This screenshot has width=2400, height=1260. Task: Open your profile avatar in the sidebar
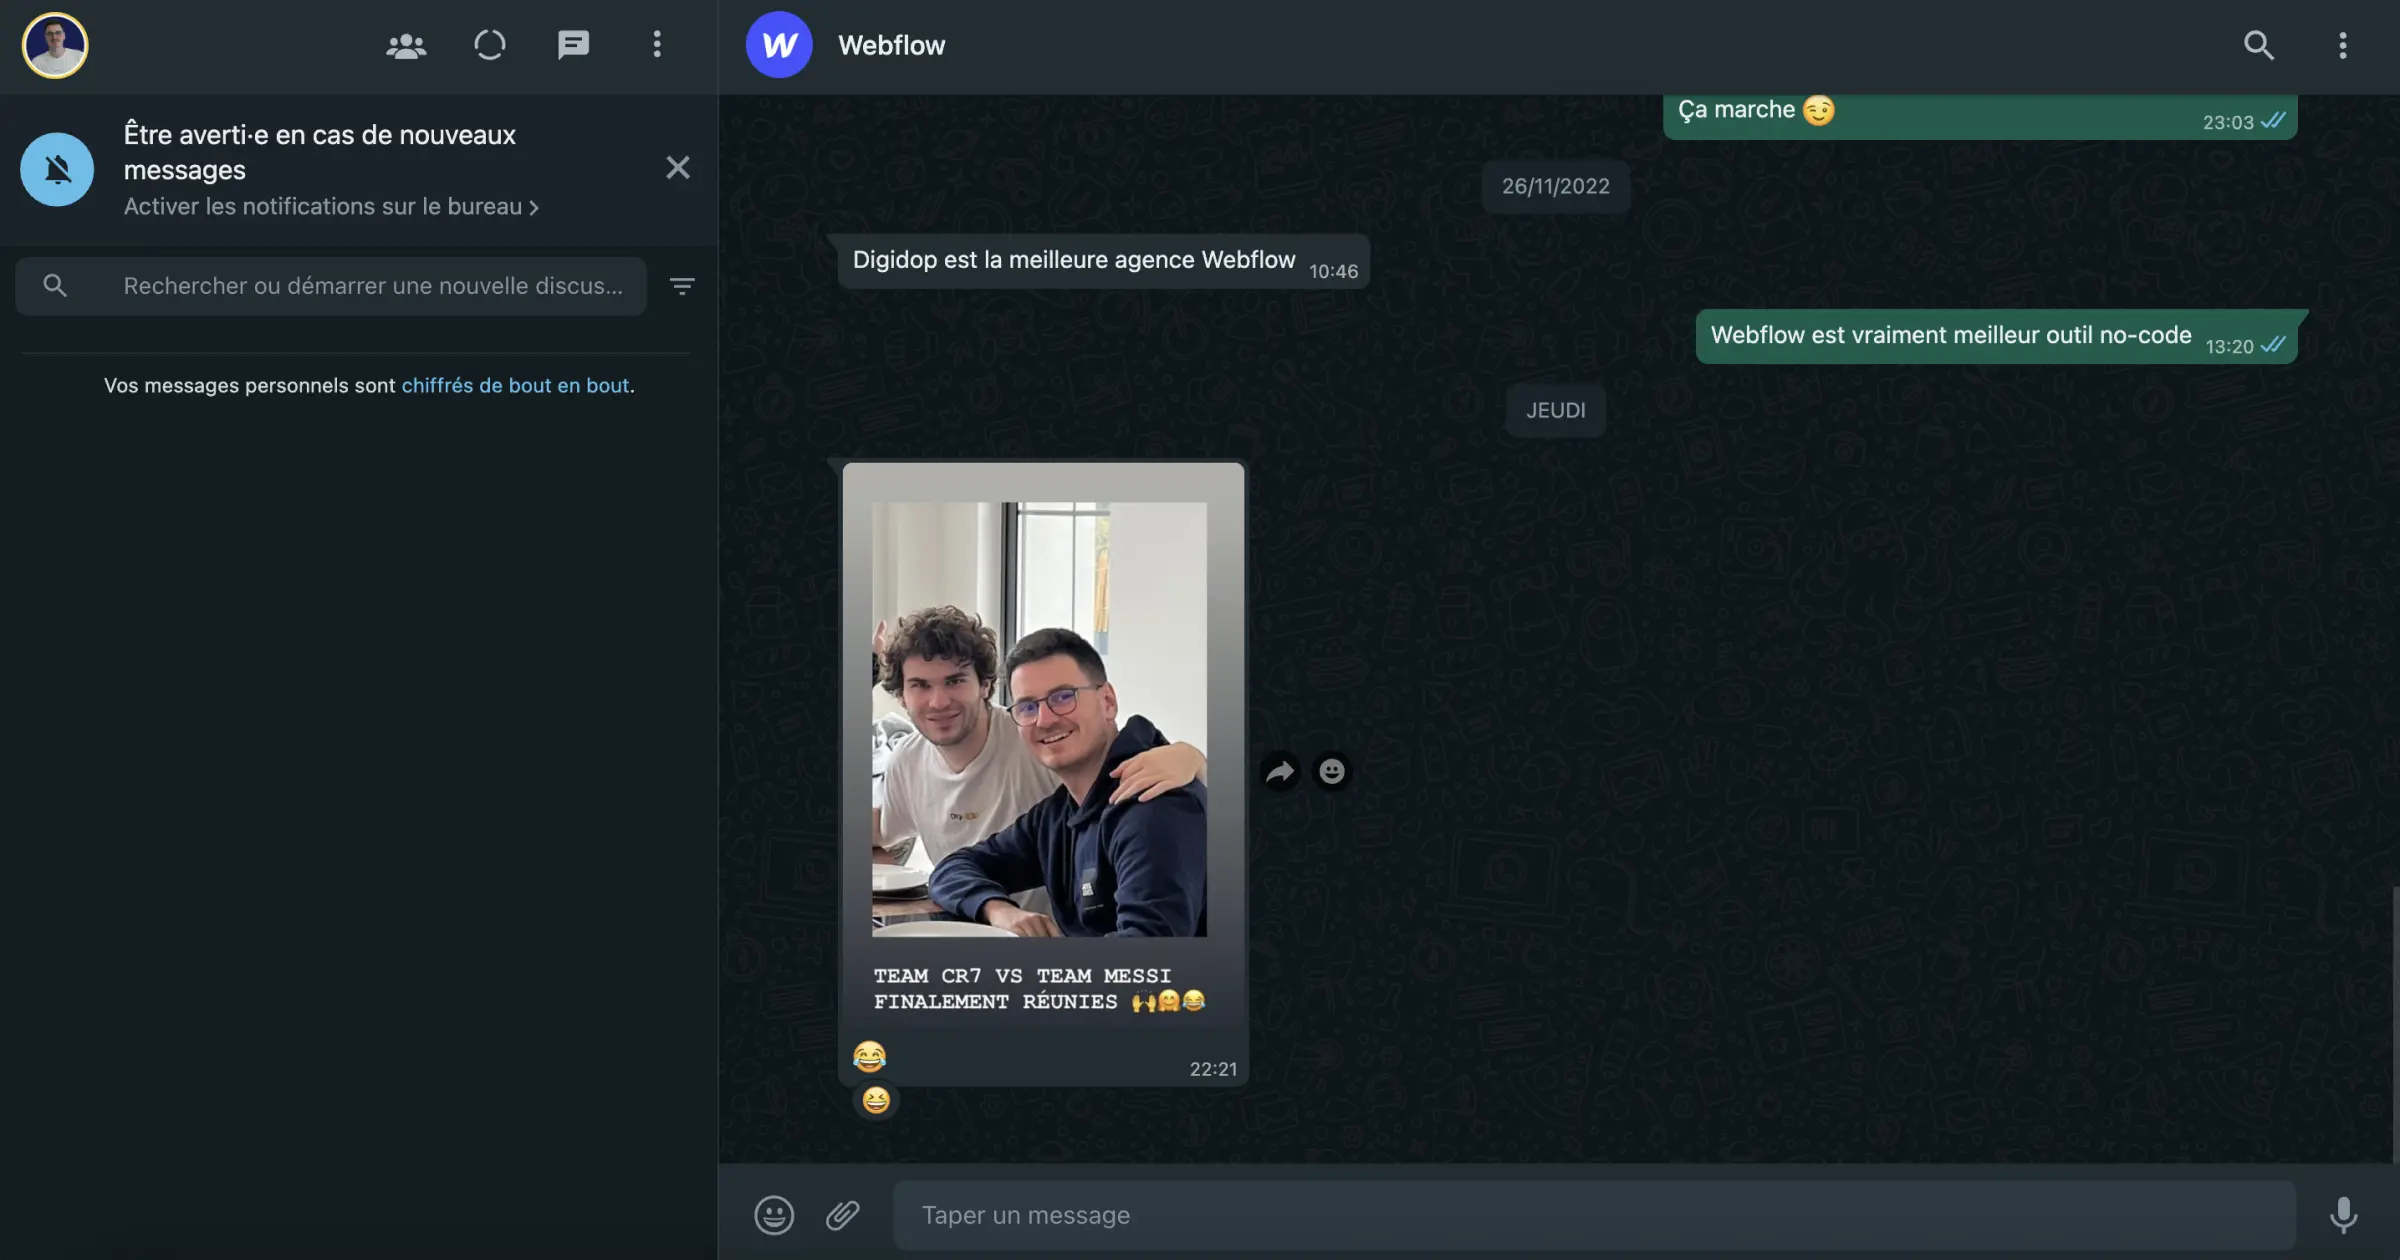pos(55,45)
